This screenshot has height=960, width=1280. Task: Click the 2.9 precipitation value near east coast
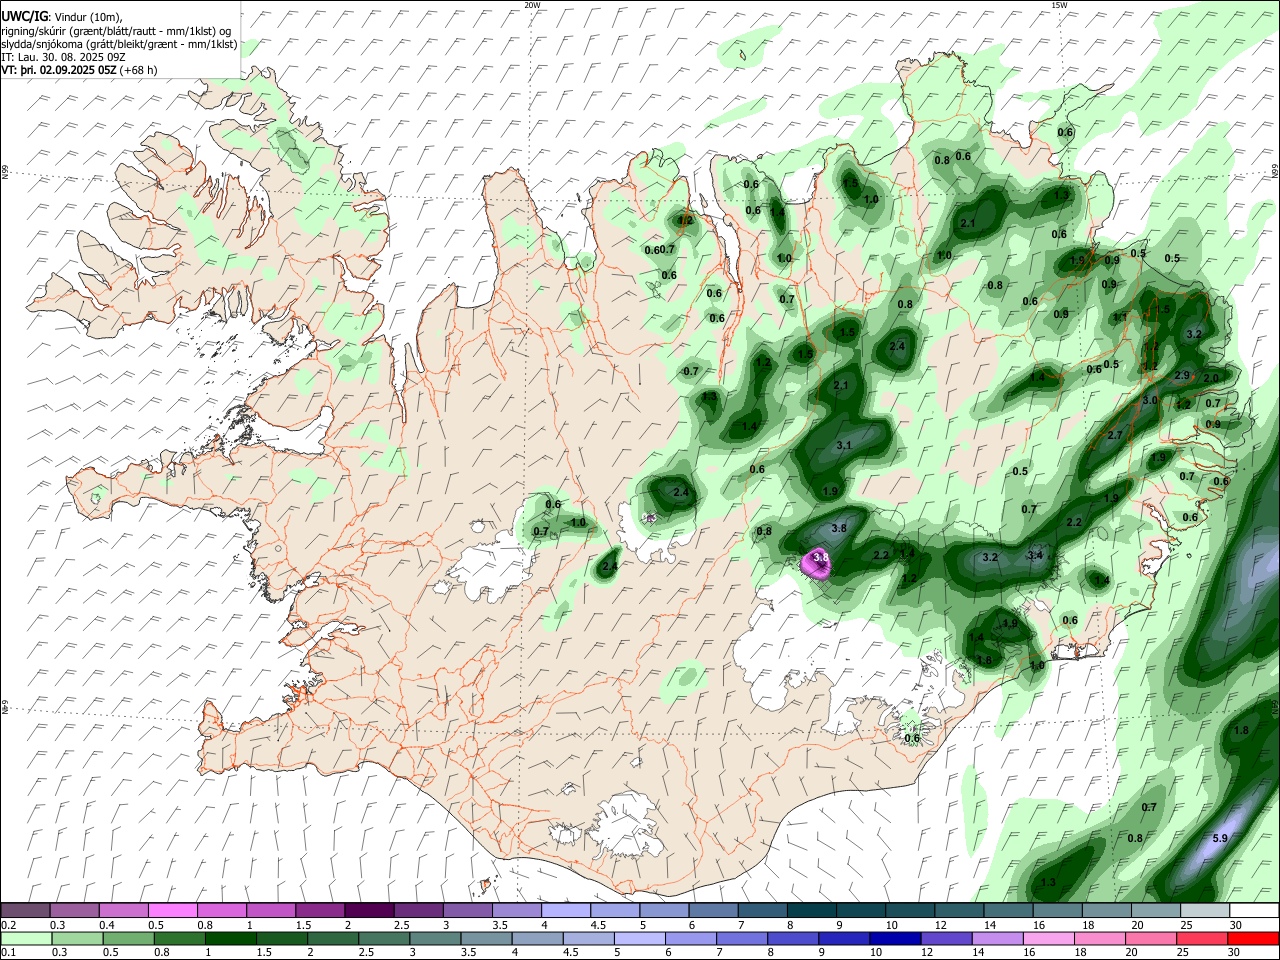[x=1182, y=375]
